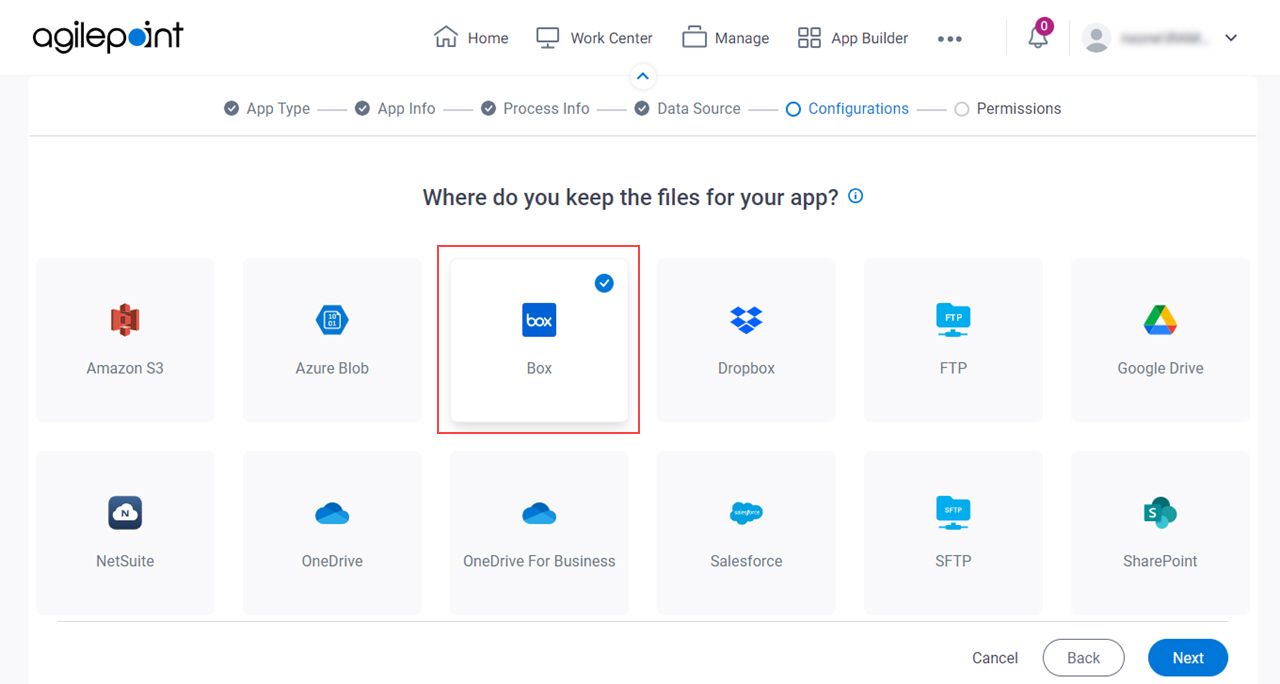1280x684 pixels.
Task: Select the OneDrive For Business icon
Action: [x=539, y=513]
